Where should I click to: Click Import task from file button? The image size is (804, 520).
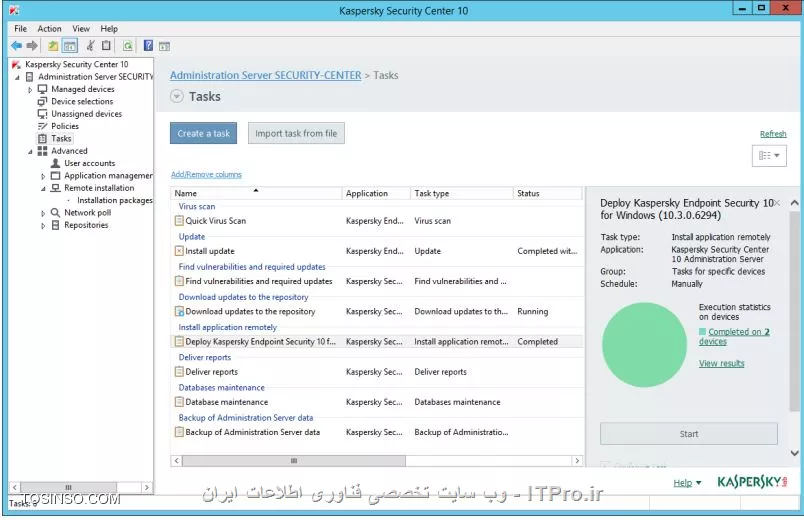click(x=296, y=133)
